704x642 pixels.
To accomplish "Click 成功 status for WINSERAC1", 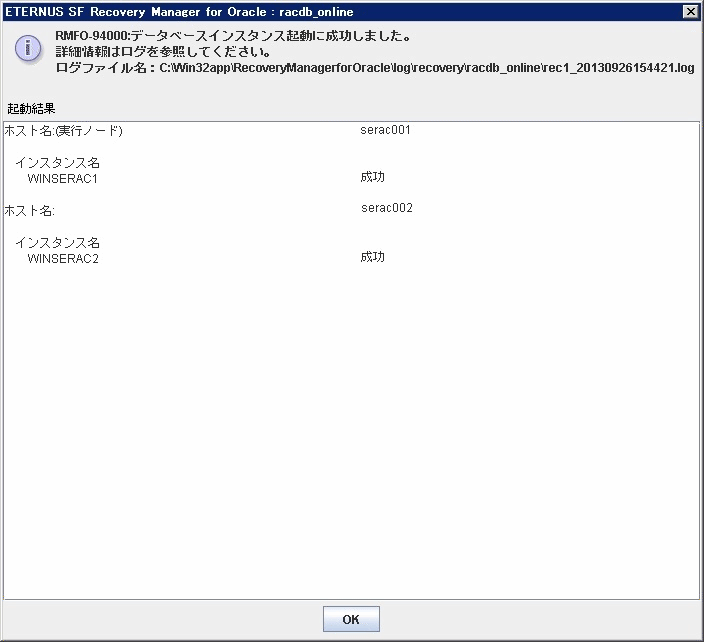I will pyautogui.click(x=372, y=177).
